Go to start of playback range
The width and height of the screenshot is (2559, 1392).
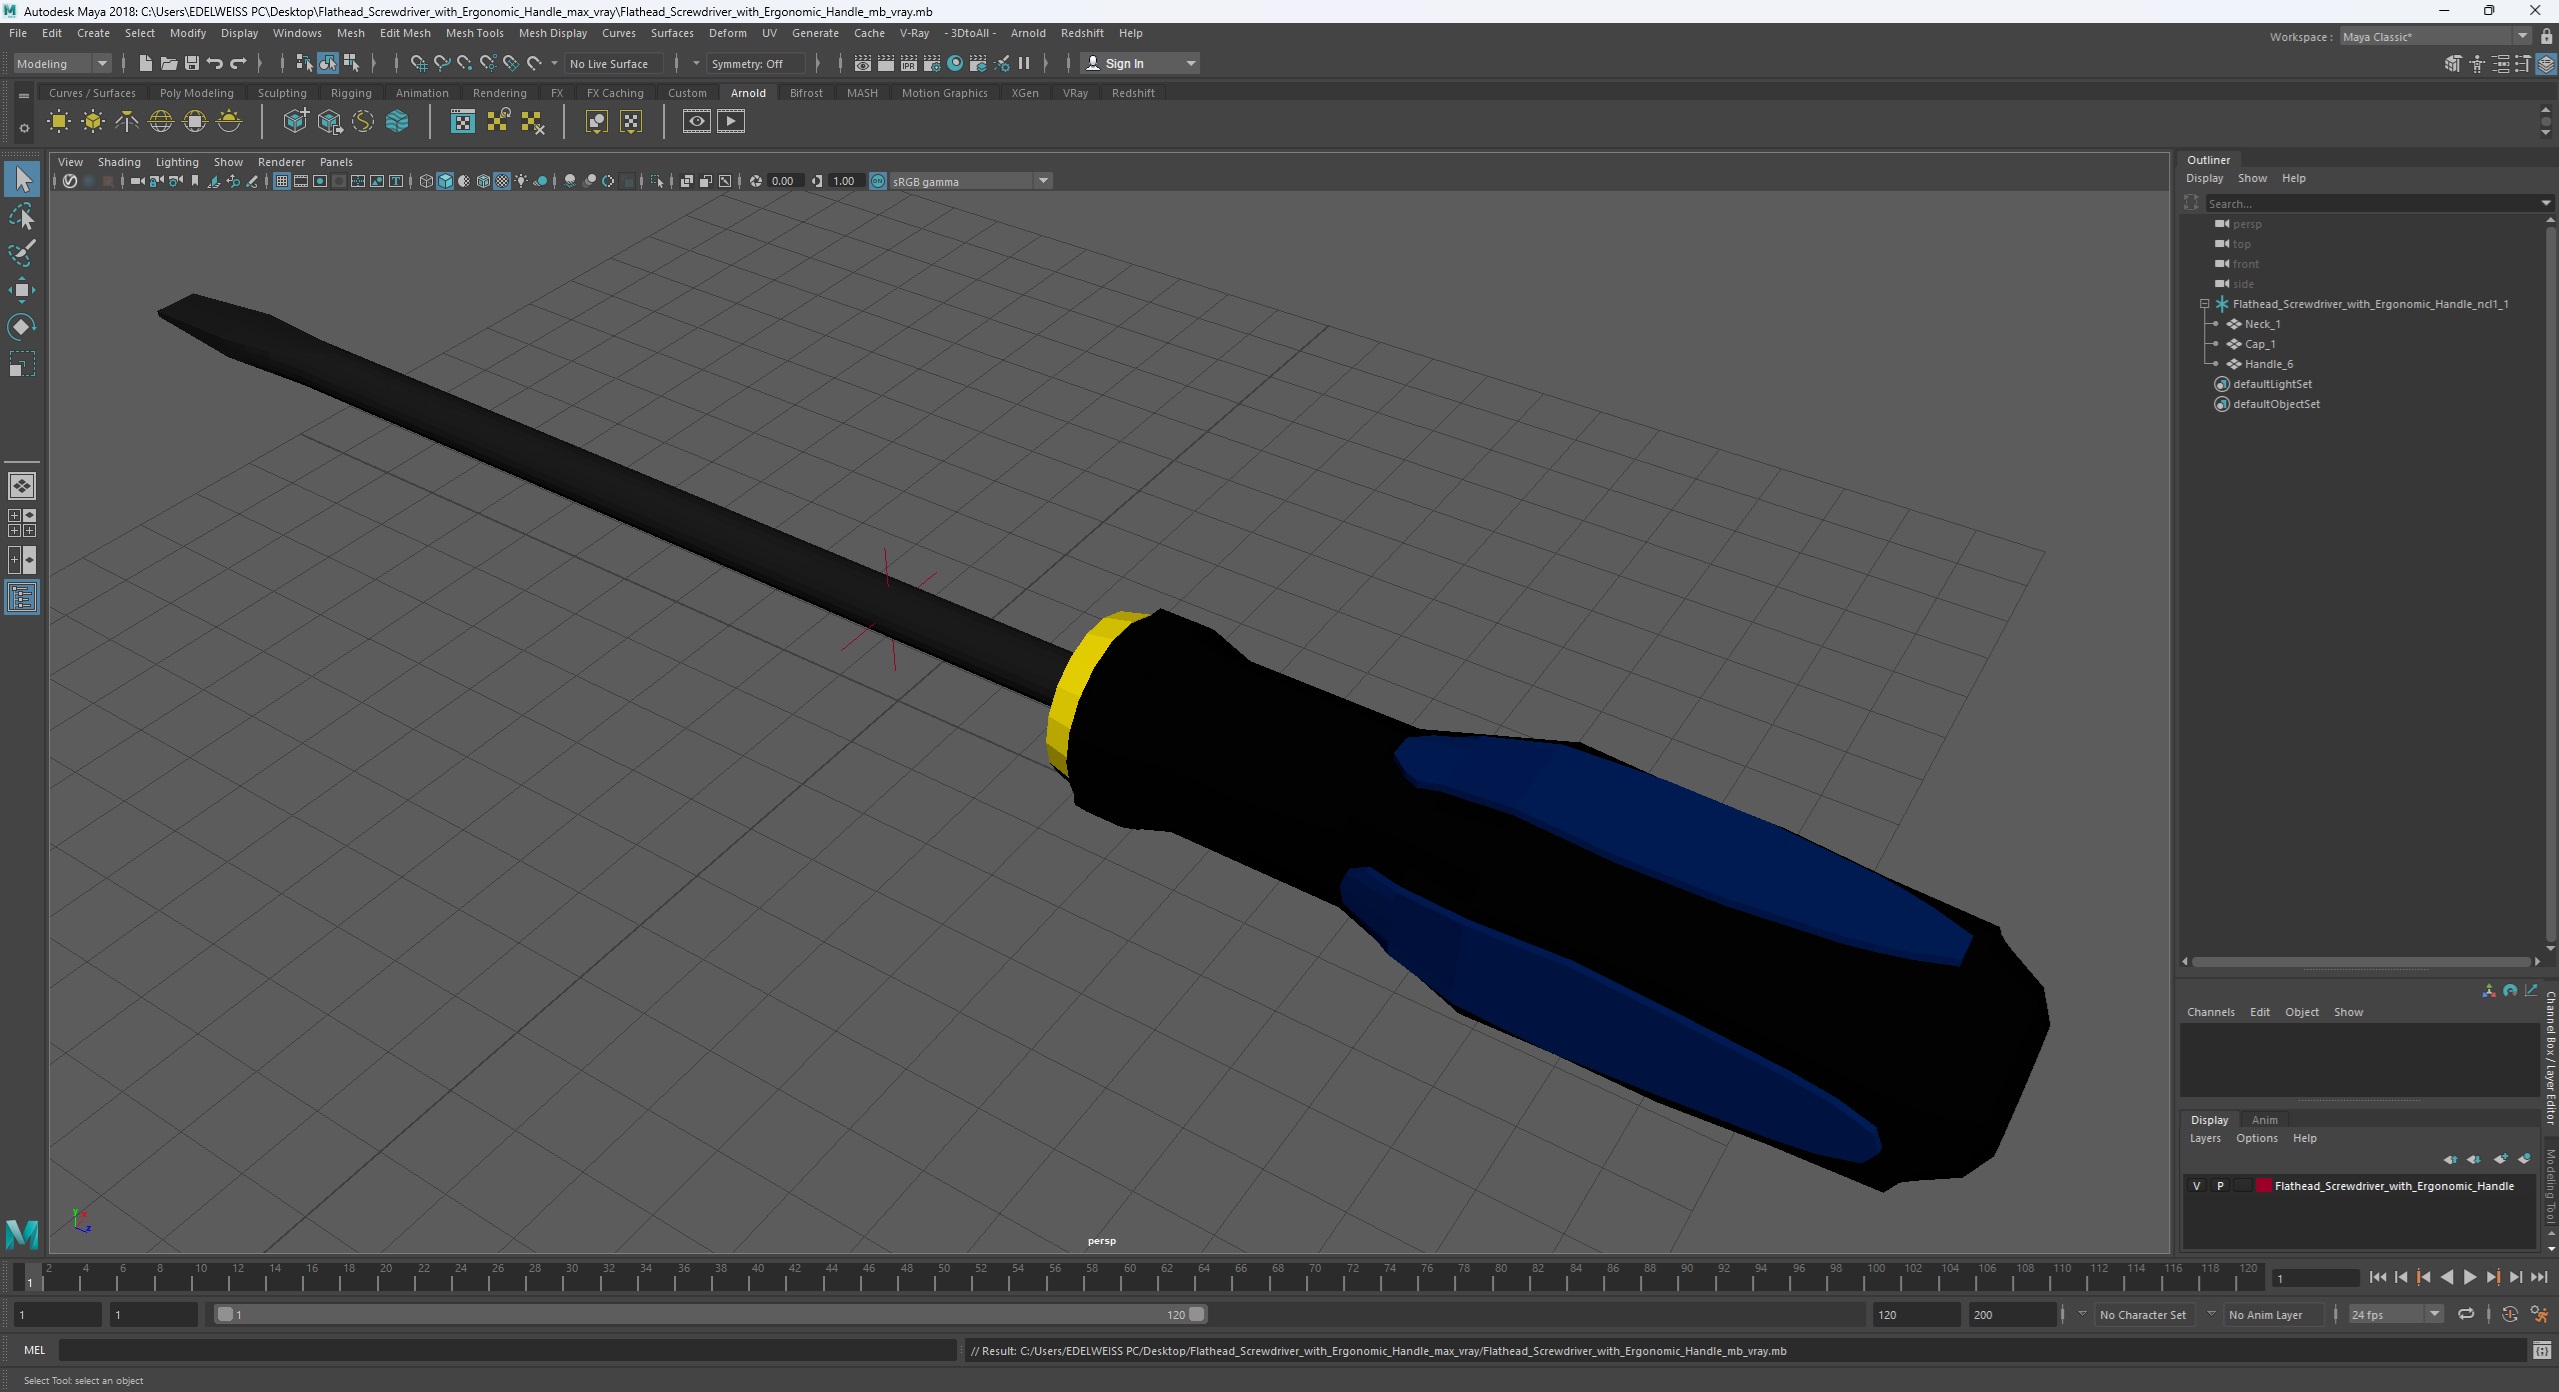[x=2377, y=1277]
